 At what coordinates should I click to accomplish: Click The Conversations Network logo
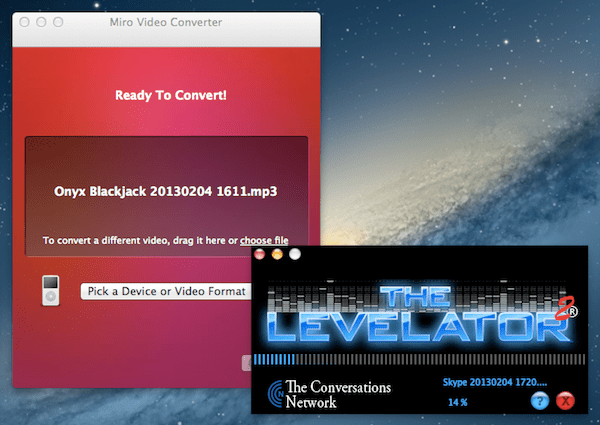coord(329,394)
